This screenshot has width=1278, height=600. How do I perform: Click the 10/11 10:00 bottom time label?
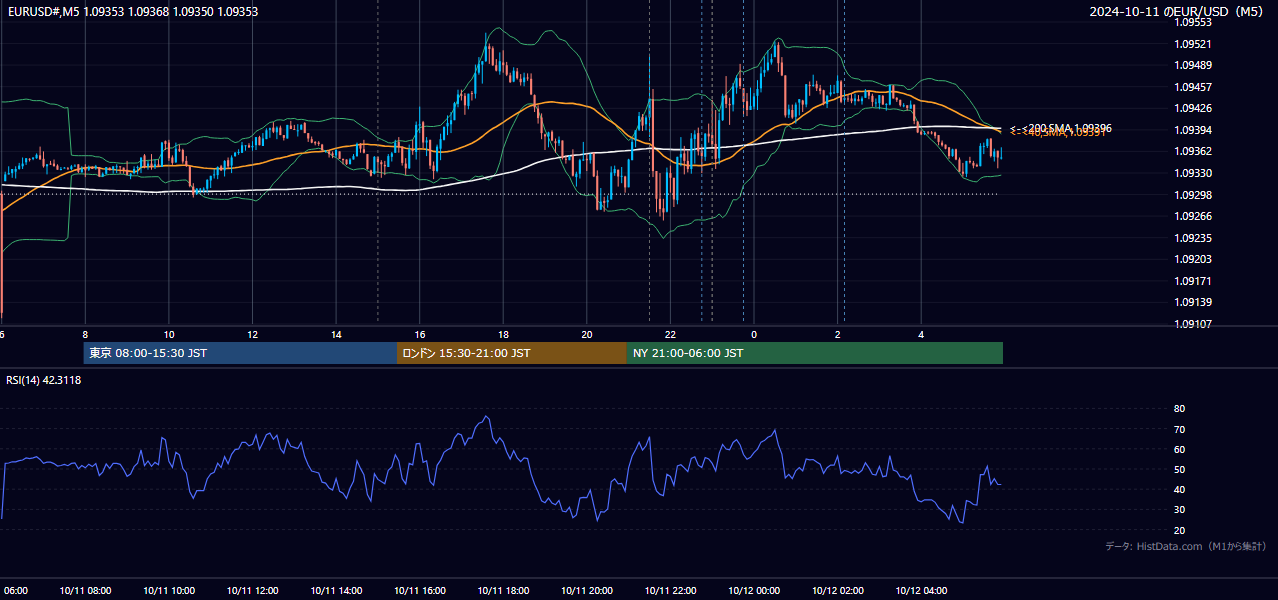169,591
